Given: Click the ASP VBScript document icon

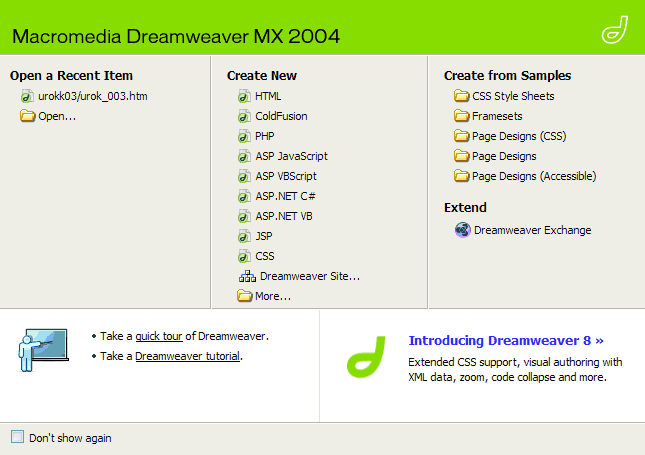Looking at the screenshot, I should [244, 176].
